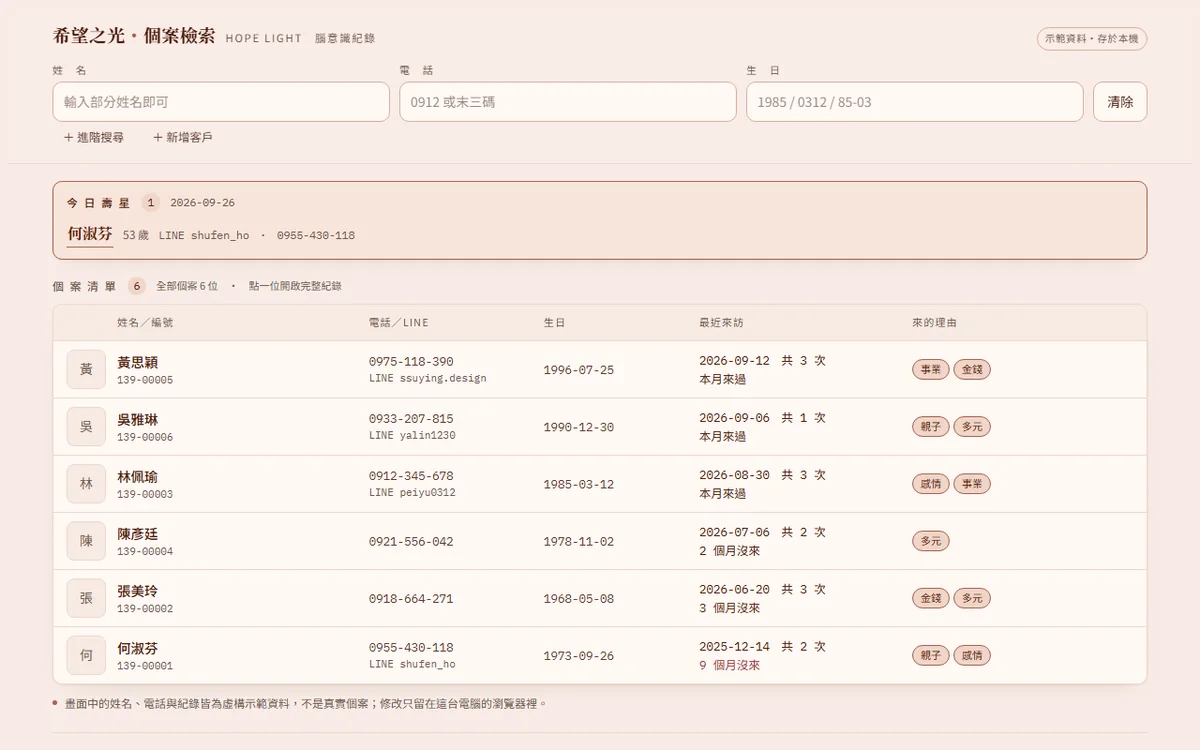Click the 吳 avatar icon
Image resolution: width=1200 pixels, height=750 pixels.
click(86, 427)
